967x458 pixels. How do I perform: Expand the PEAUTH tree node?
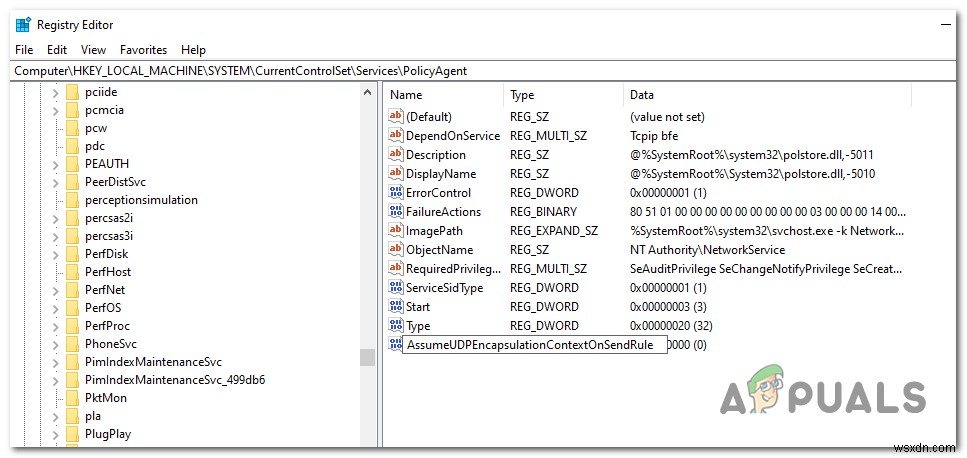click(x=56, y=164)
